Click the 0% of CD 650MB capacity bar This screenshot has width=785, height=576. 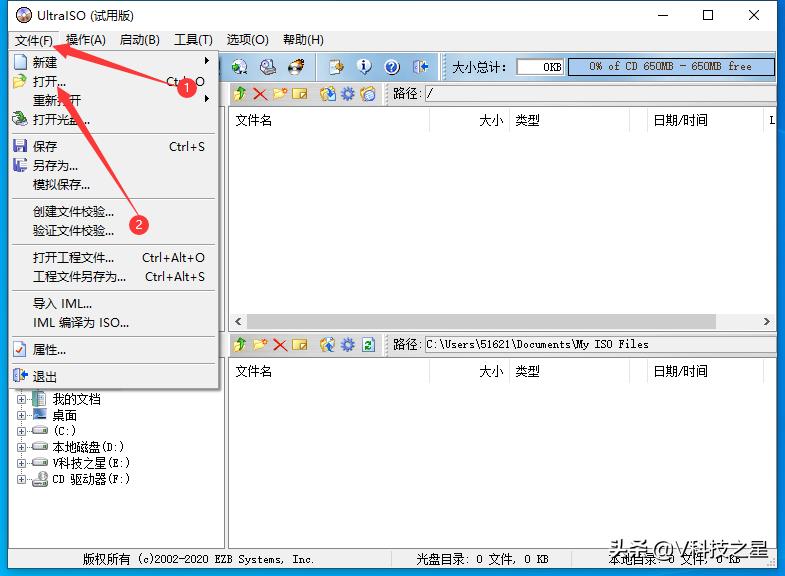coord(671,67)
